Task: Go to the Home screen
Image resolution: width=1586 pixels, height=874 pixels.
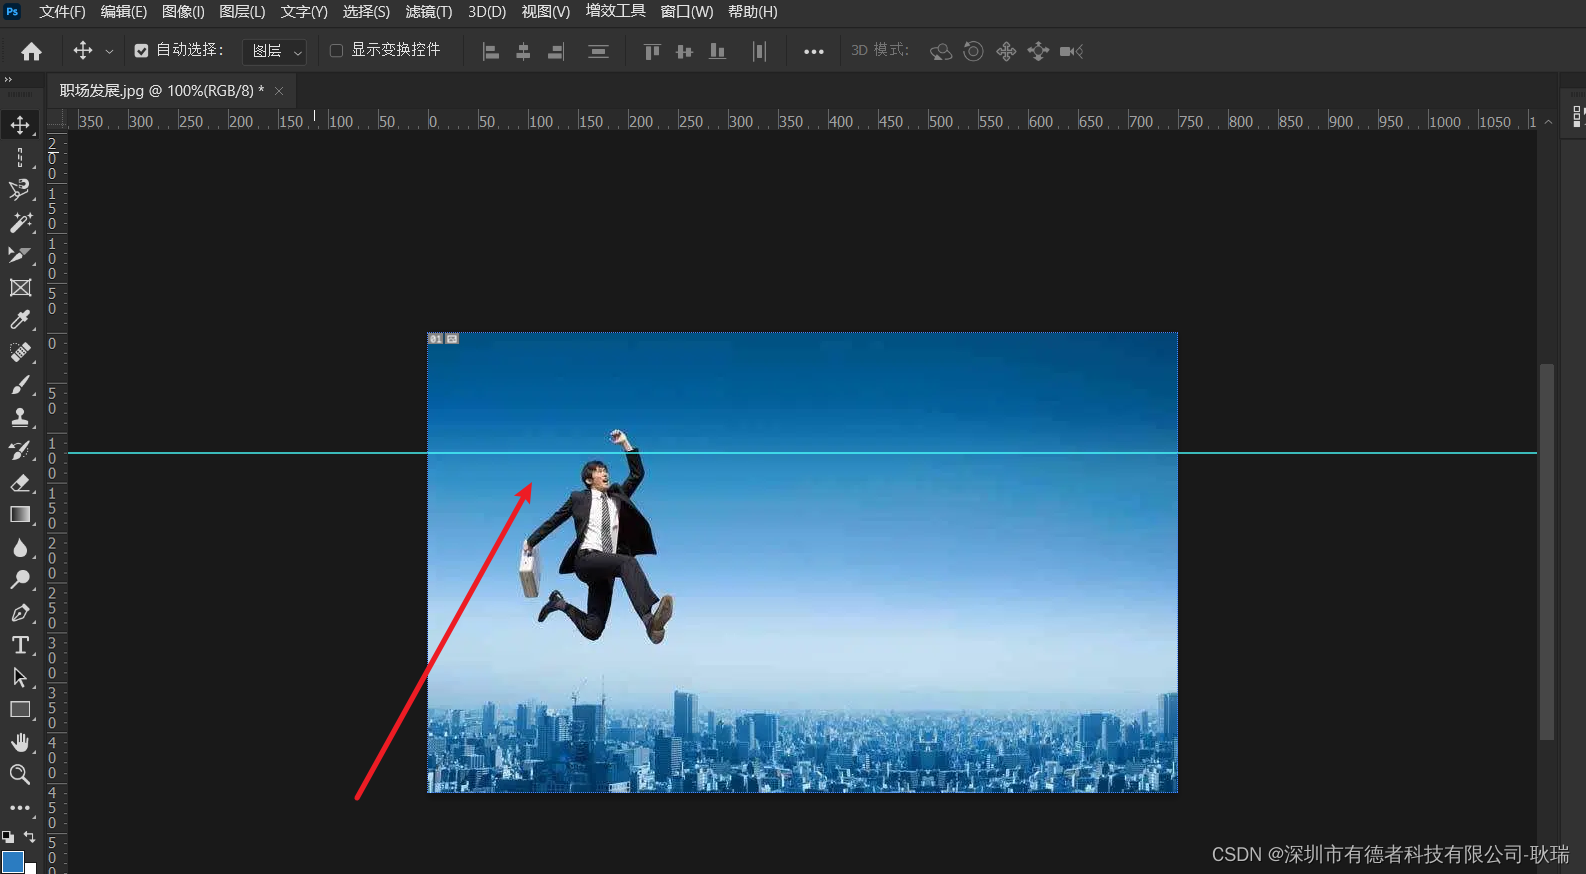Action: point(32,51)
